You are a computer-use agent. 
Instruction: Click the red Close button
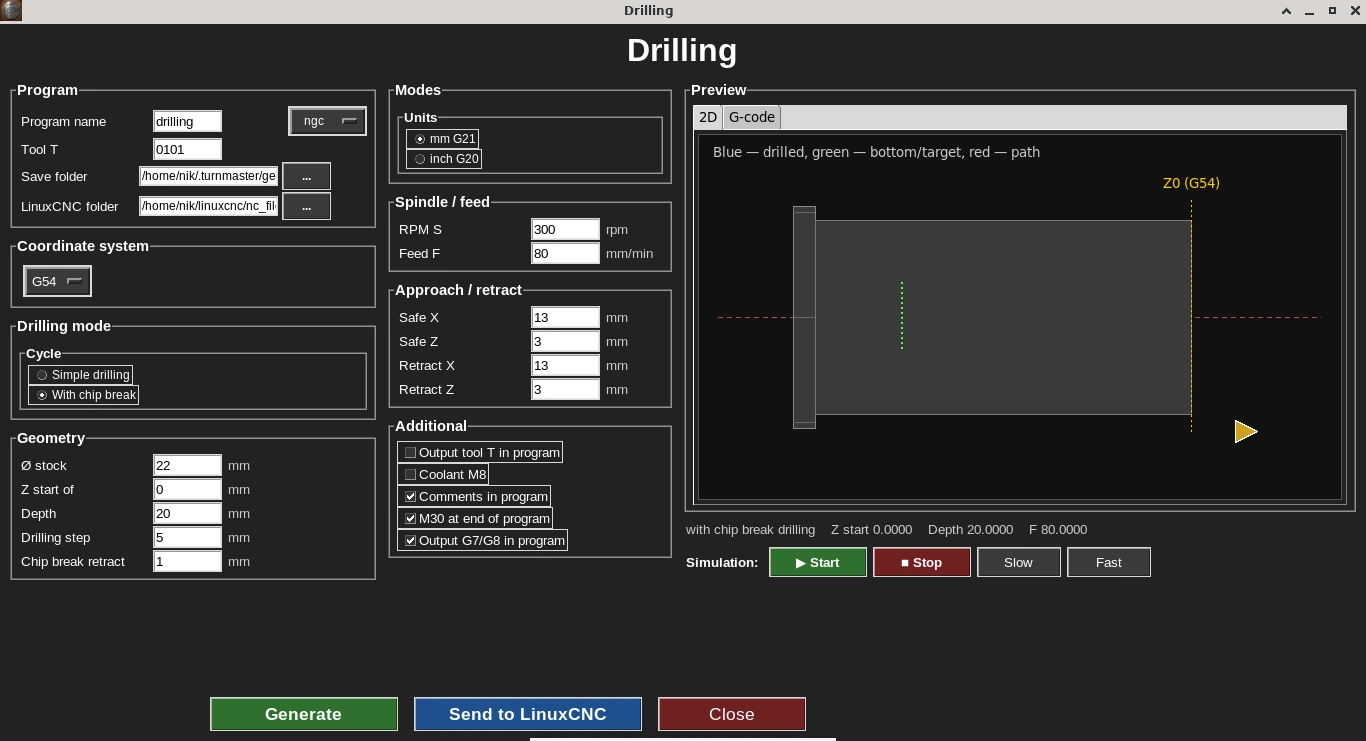(732, 714)
